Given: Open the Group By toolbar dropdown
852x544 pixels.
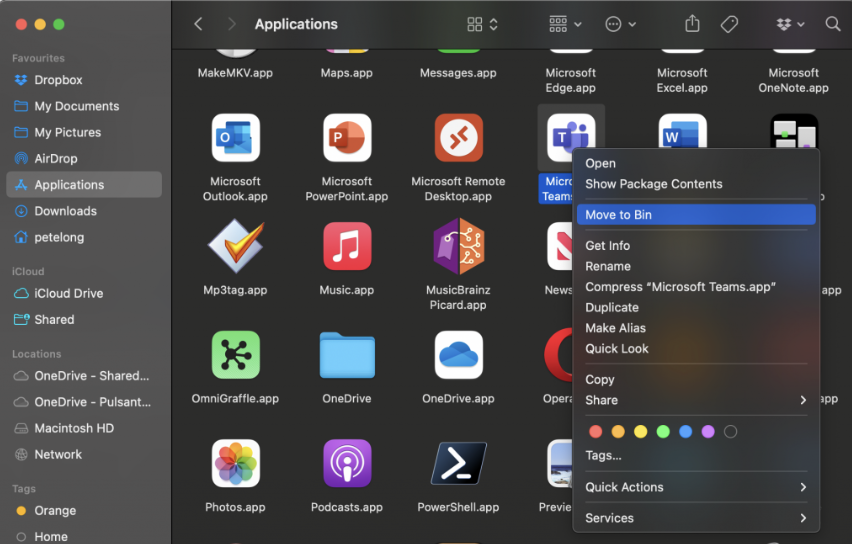Looking at the screenshot, I should (565, 24).
